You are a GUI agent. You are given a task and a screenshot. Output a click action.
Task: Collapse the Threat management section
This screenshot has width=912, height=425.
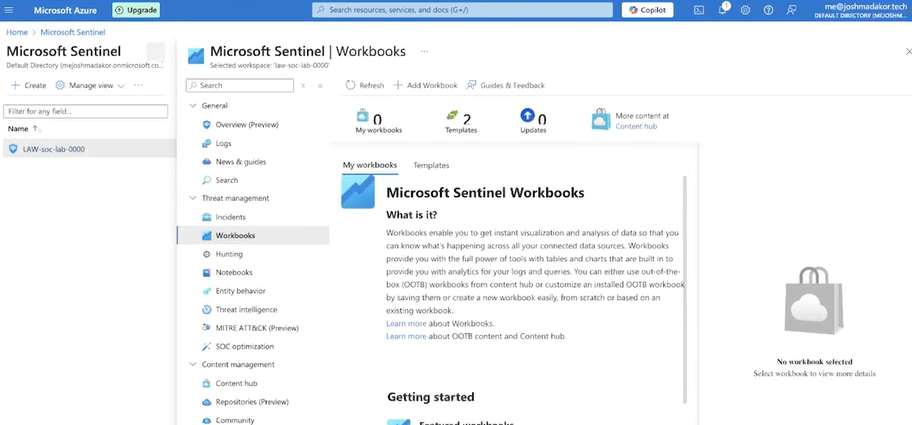(x=192, y=198)
